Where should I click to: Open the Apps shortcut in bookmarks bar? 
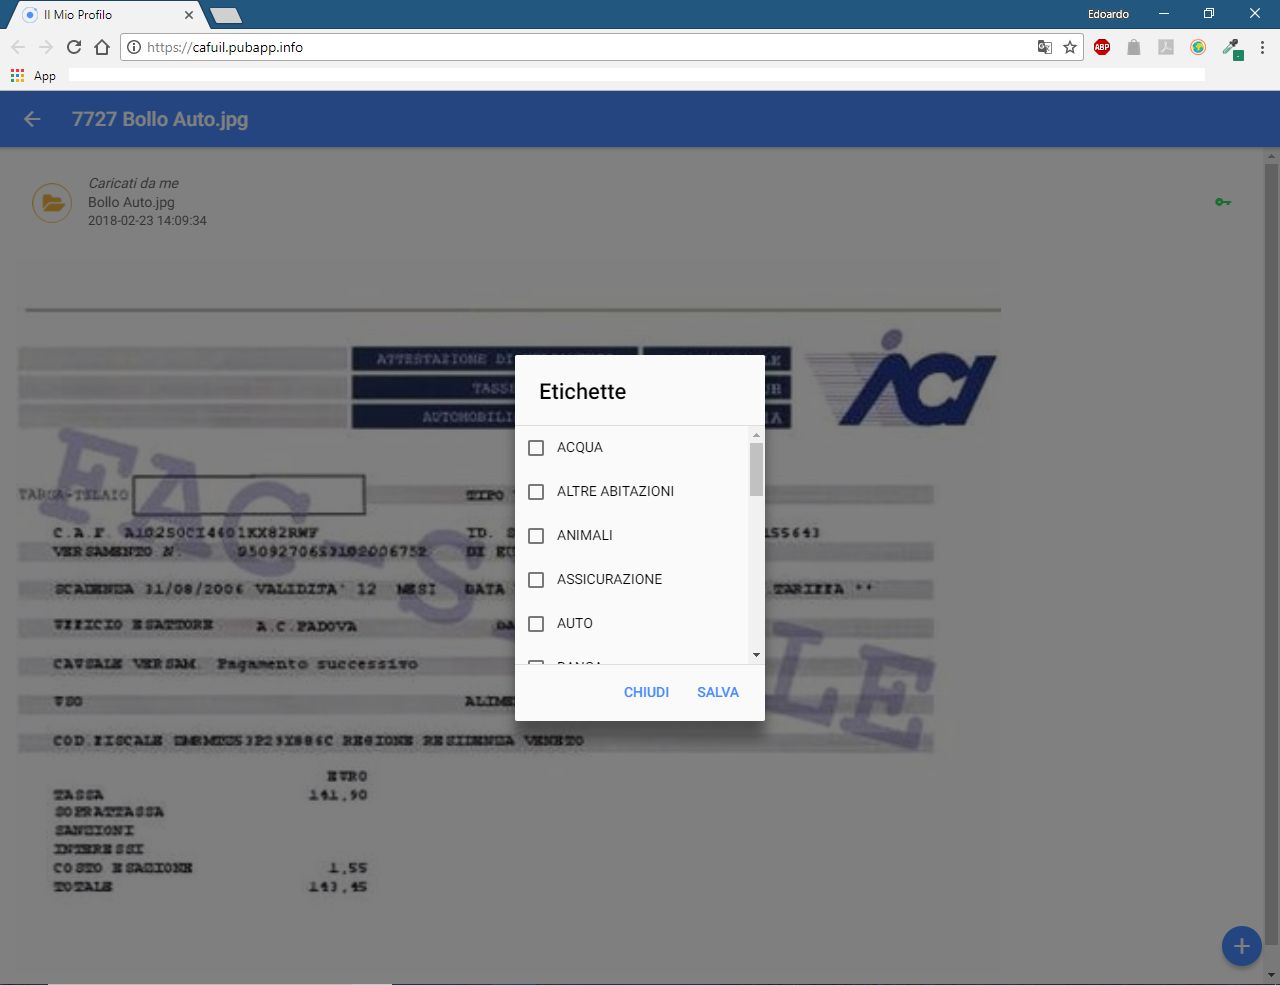(33, 76)
